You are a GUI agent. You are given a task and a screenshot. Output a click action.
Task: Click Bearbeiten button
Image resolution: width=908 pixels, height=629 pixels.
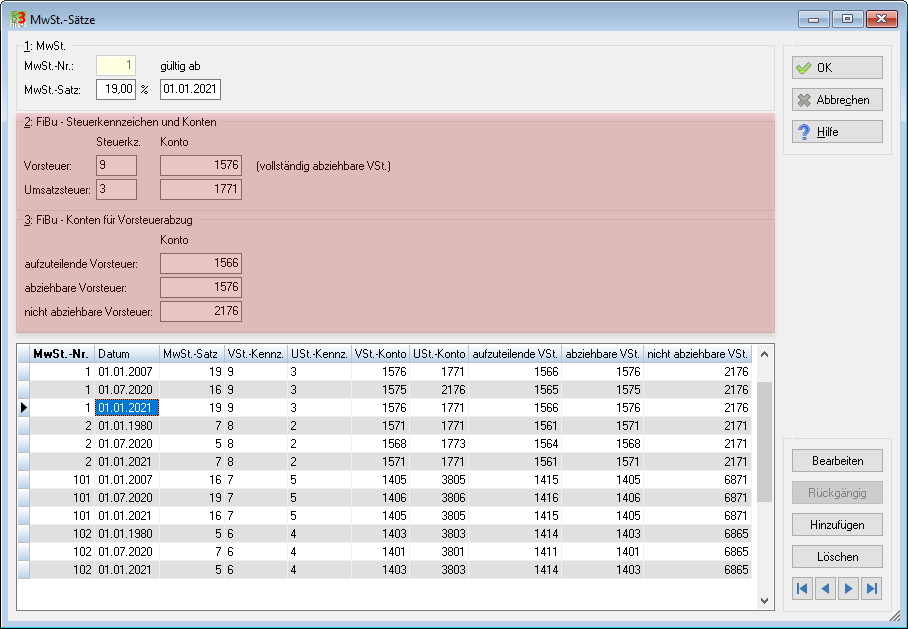click(x=837, y=460)
